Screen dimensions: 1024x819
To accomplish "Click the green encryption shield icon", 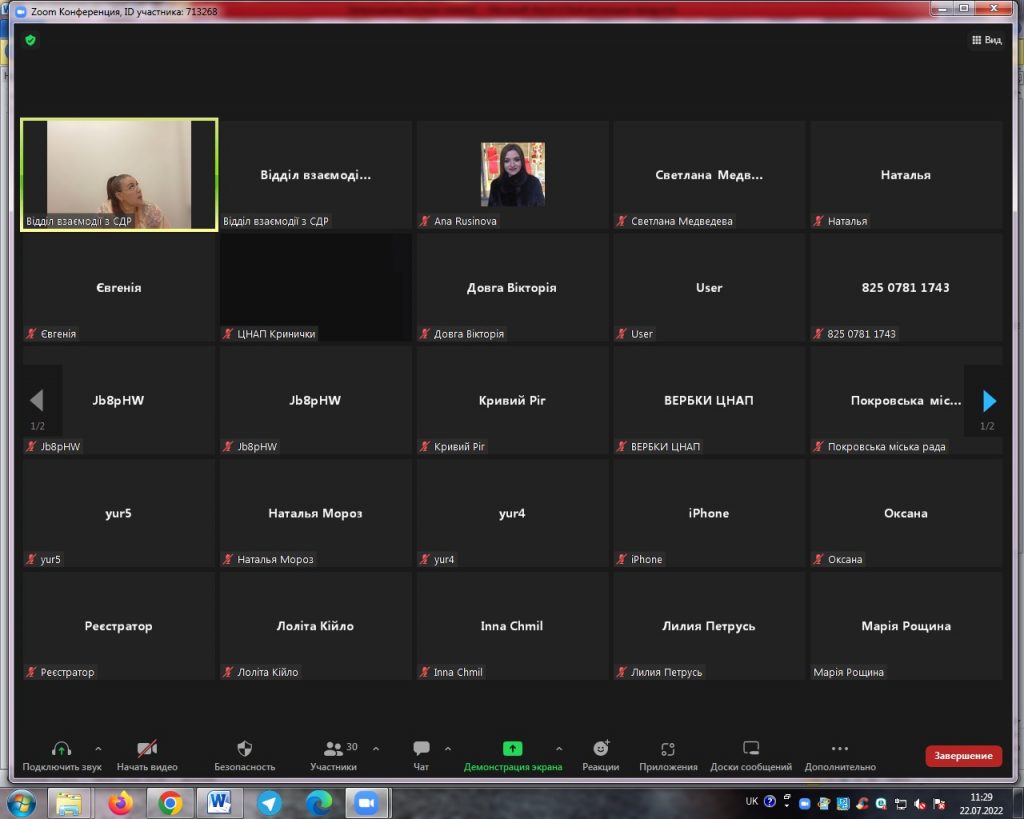I will point(30,40).
